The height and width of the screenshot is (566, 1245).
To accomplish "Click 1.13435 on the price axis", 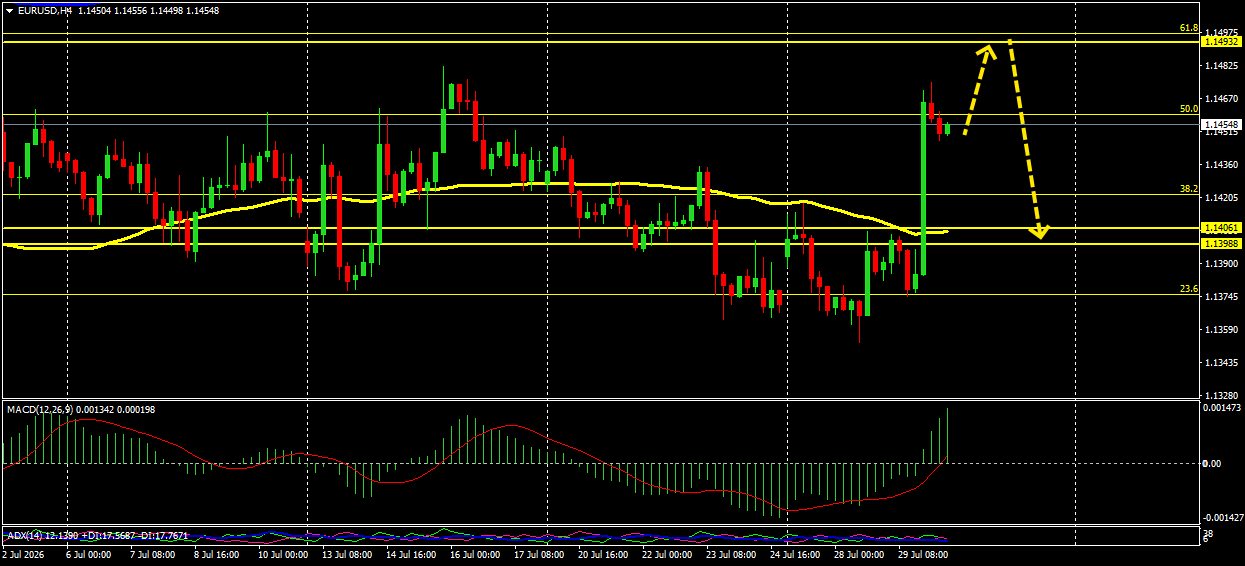I will coord(1222,363).
